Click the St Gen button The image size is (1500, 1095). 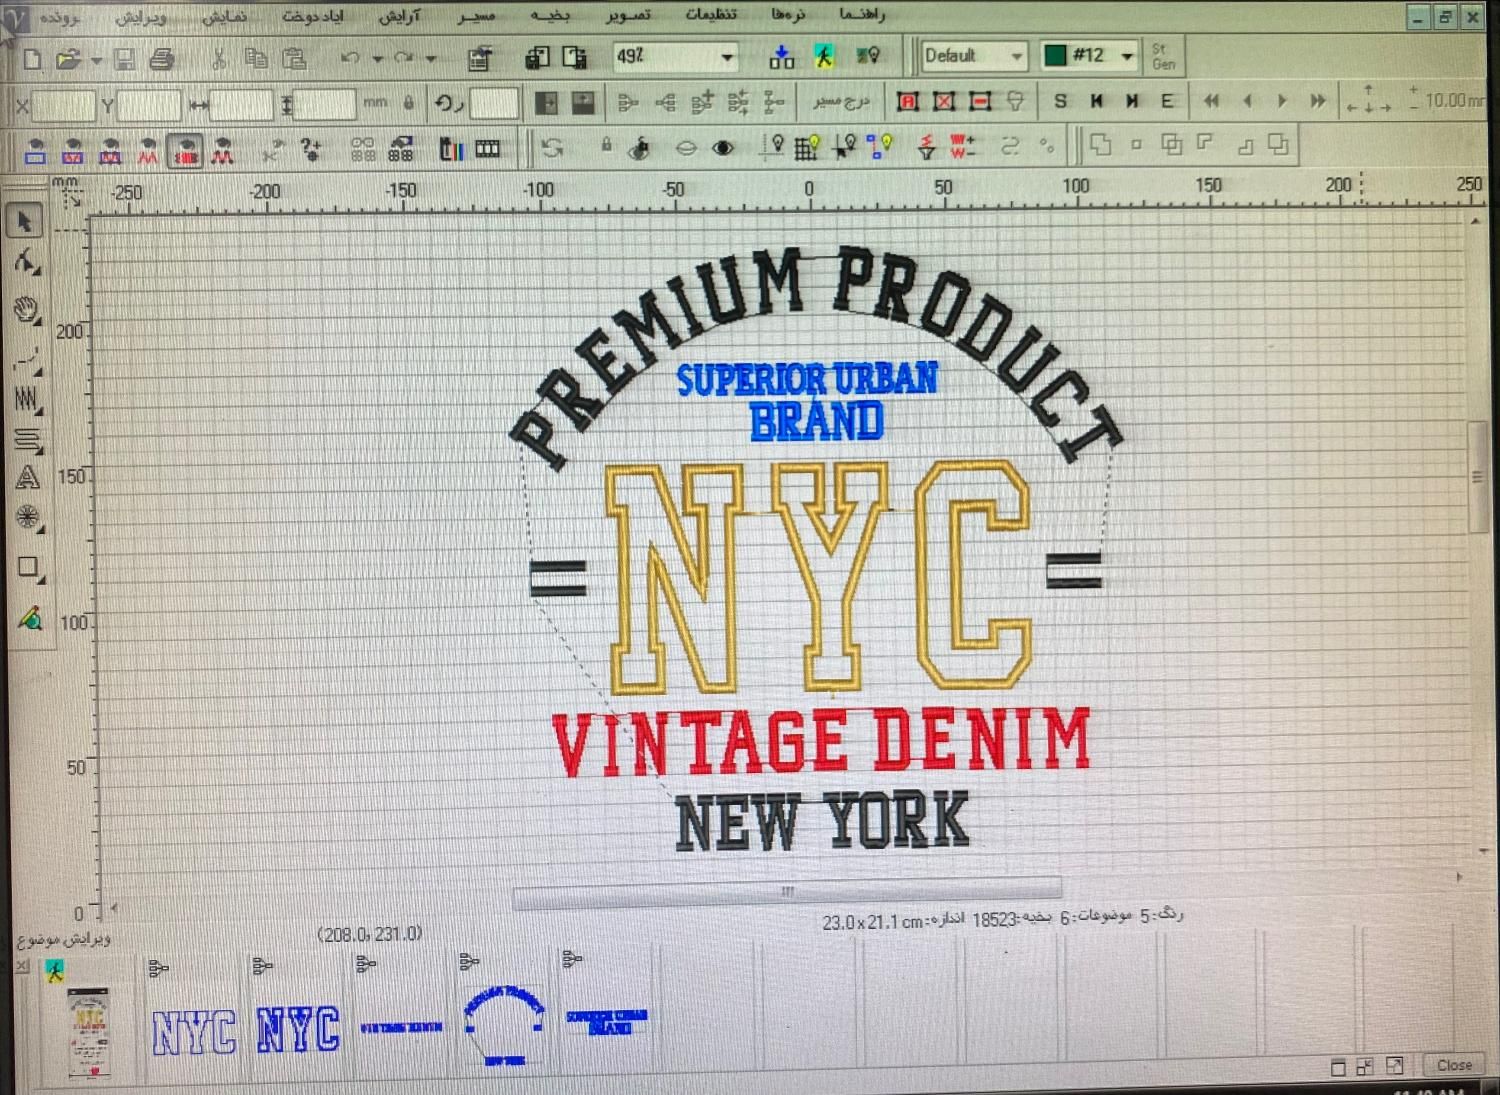1163,56
